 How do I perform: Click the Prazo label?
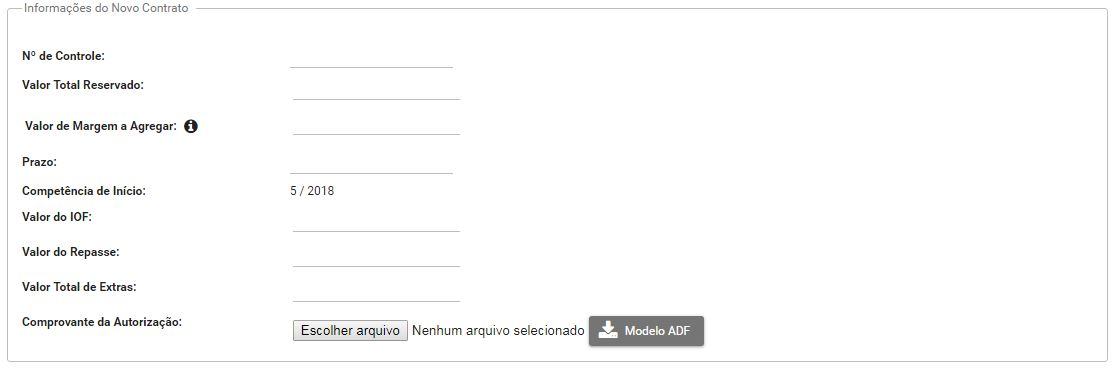(x=39, y=162)
